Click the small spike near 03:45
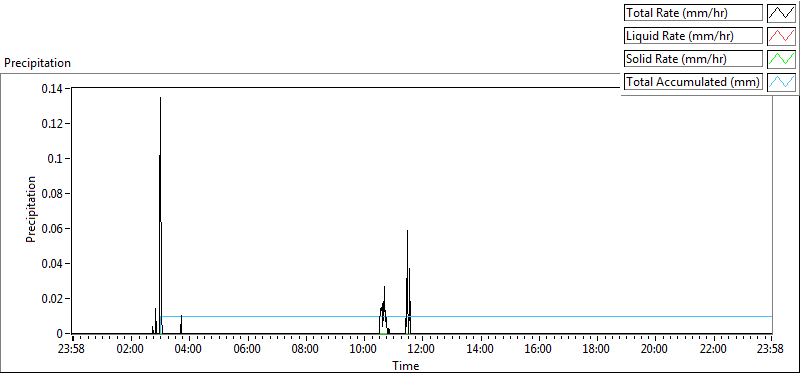Screen dimensions: 800x373 click(x=181, y=325)
